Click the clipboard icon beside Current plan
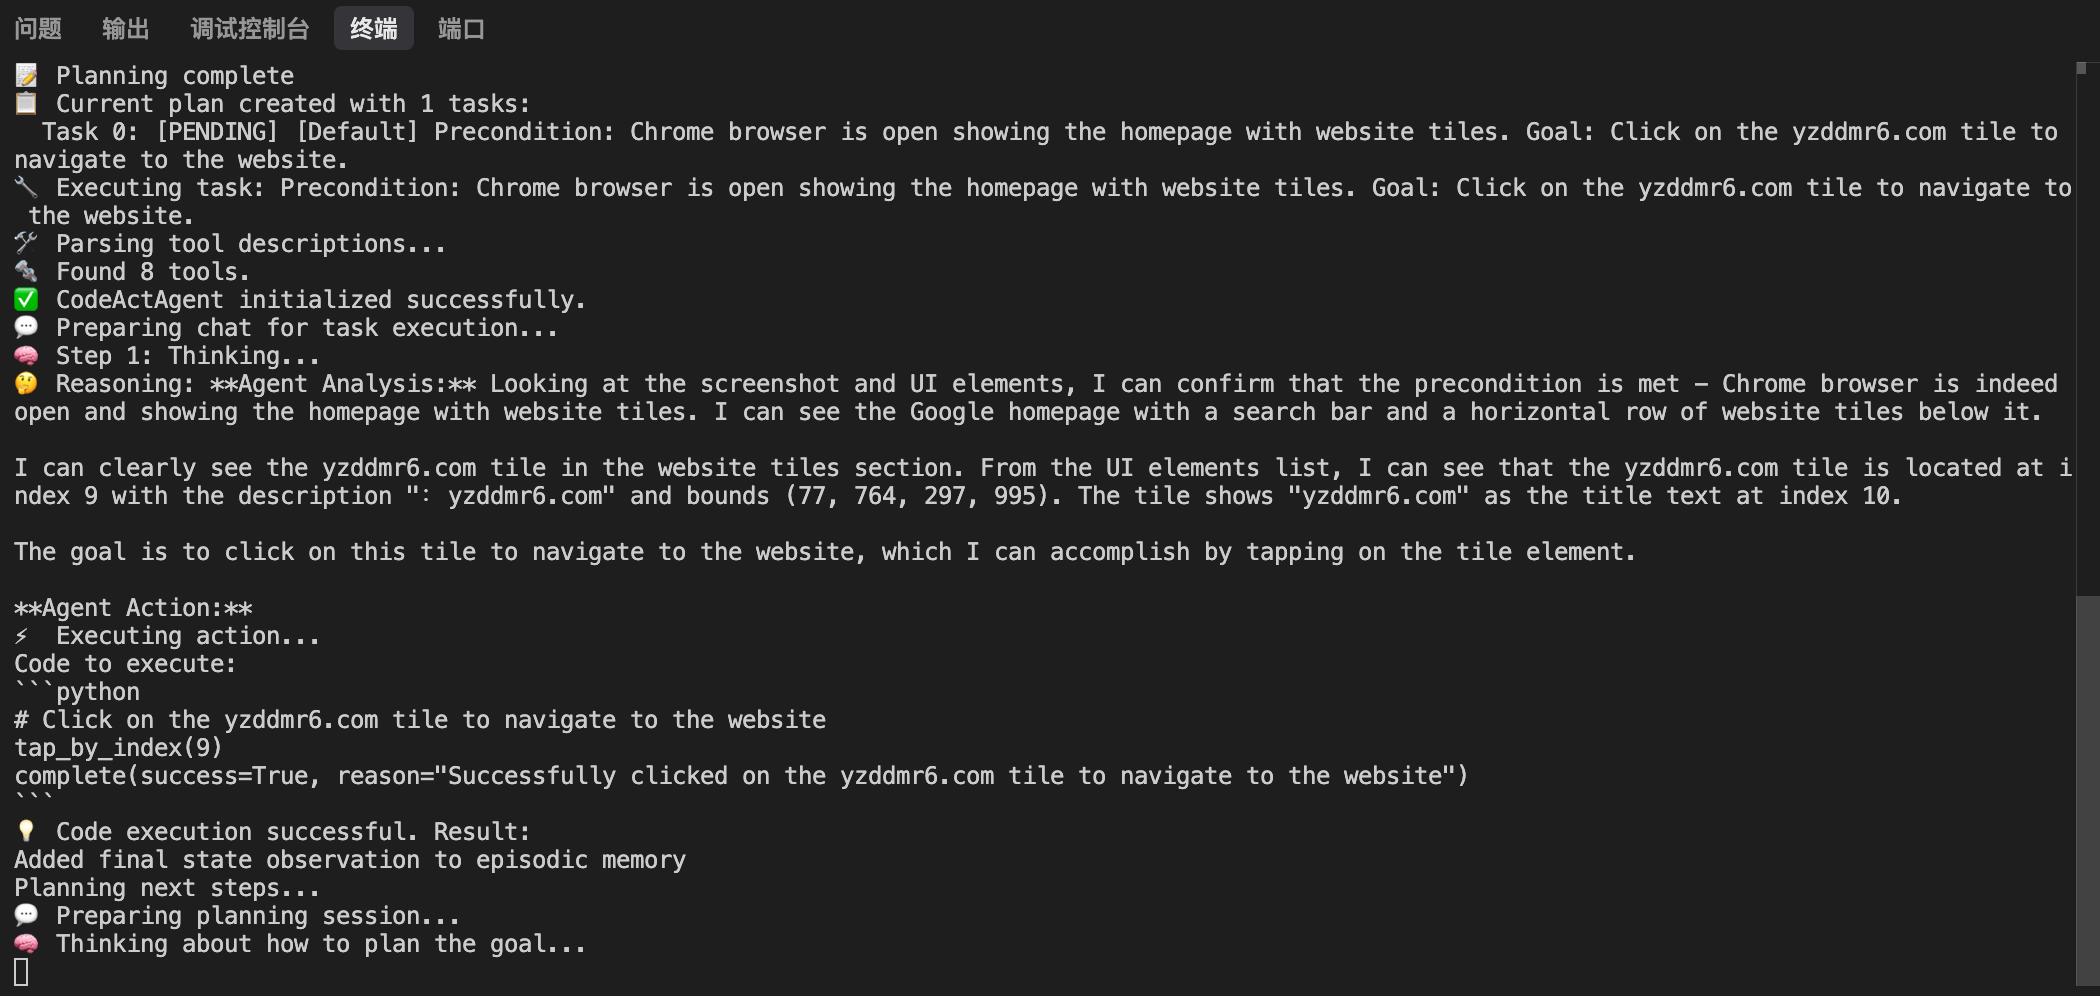This screenshot has width=2100, height=996. click(26, 104)
